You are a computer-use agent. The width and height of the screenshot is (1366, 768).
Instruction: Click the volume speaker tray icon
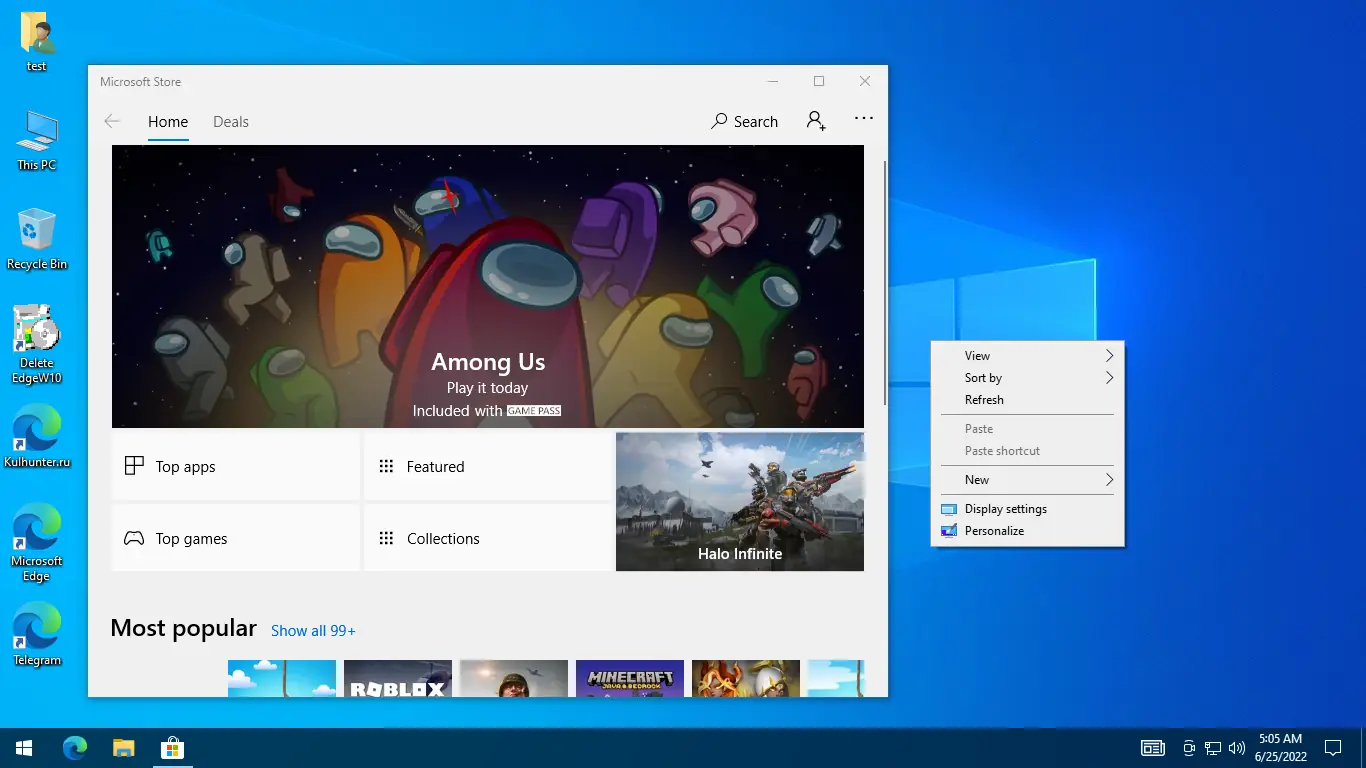tap(1237, 748)
